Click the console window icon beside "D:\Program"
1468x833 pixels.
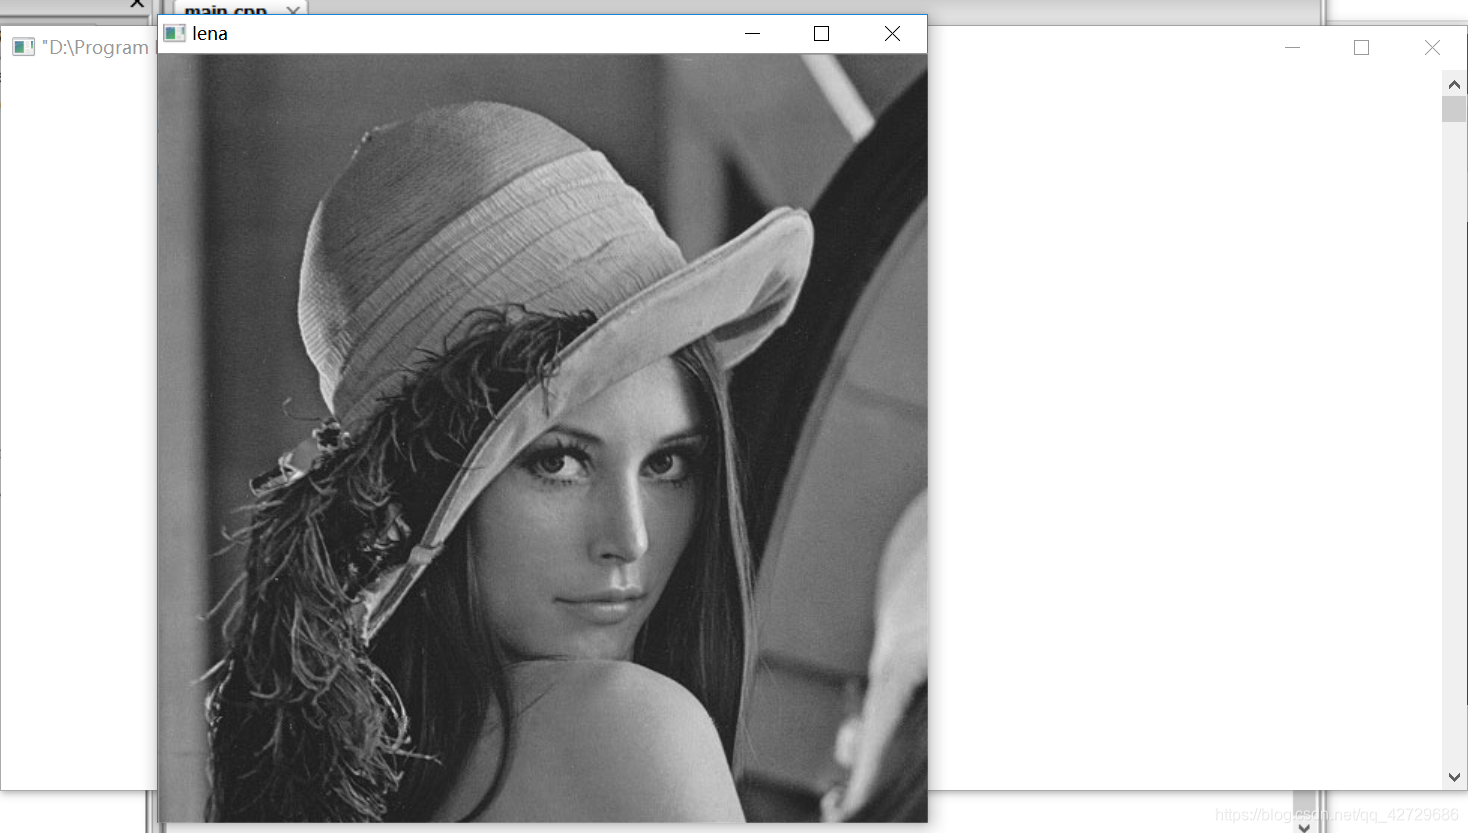24,47
